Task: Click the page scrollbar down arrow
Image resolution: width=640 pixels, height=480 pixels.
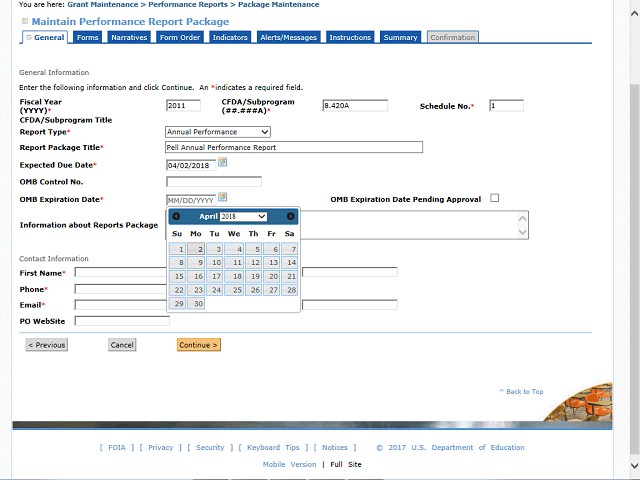Action: pos(634,465)
